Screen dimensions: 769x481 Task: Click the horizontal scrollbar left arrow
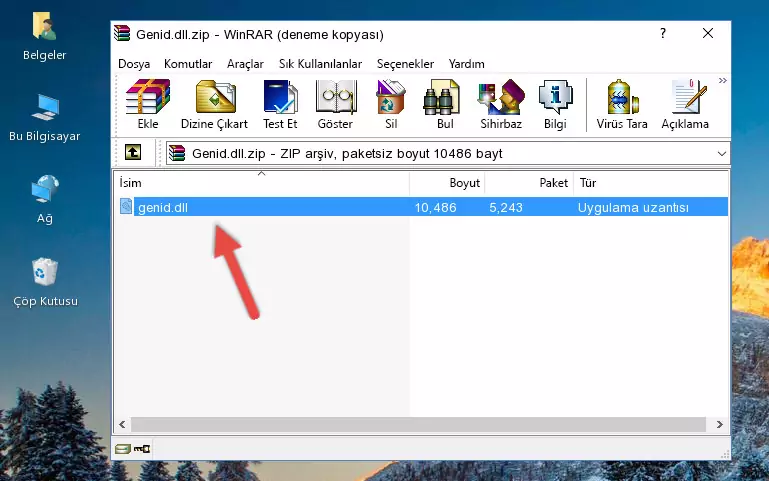[122, 424]
